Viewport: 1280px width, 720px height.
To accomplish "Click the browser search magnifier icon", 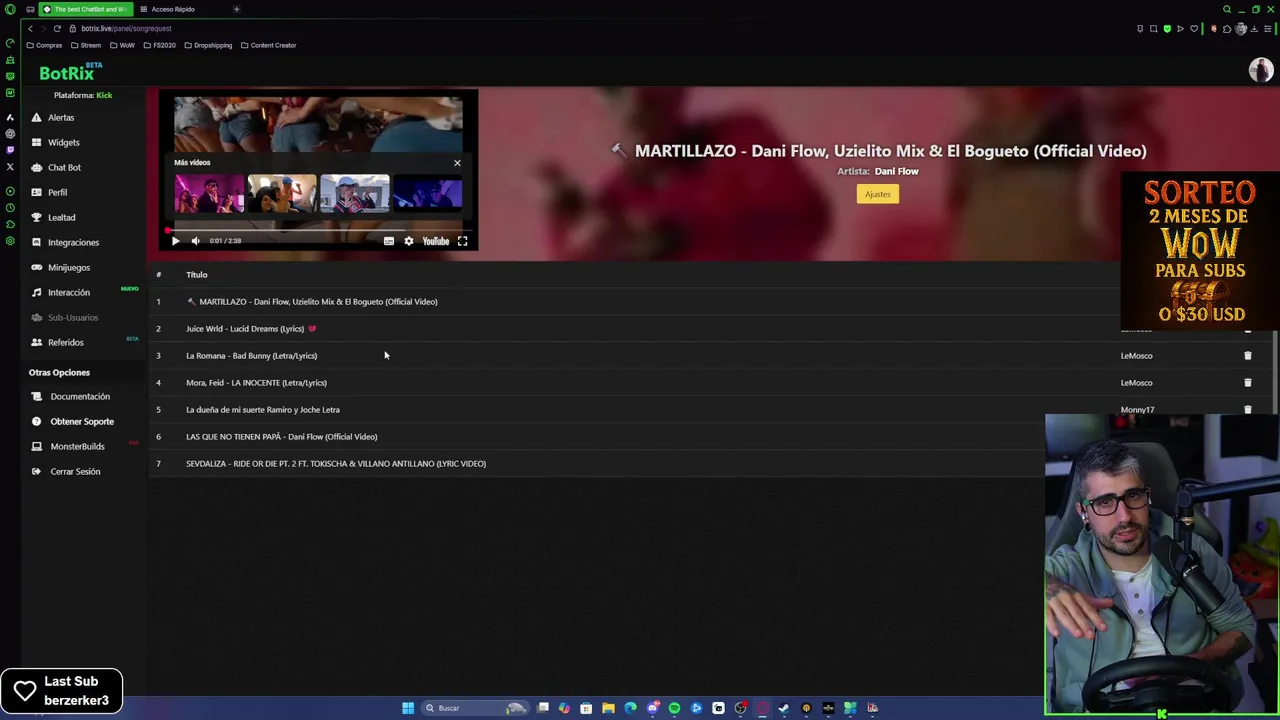I will [1227, 9].
